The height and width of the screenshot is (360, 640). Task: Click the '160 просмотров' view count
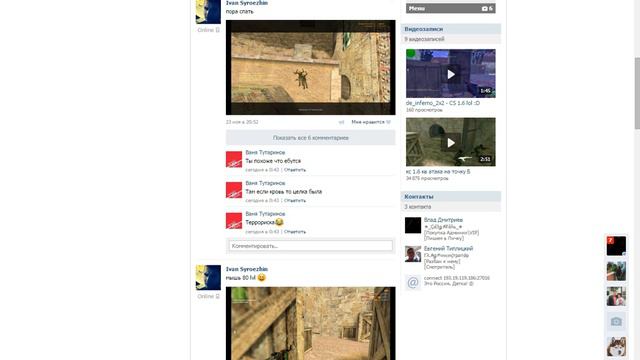pyautogui.click(x=424, y=110)
